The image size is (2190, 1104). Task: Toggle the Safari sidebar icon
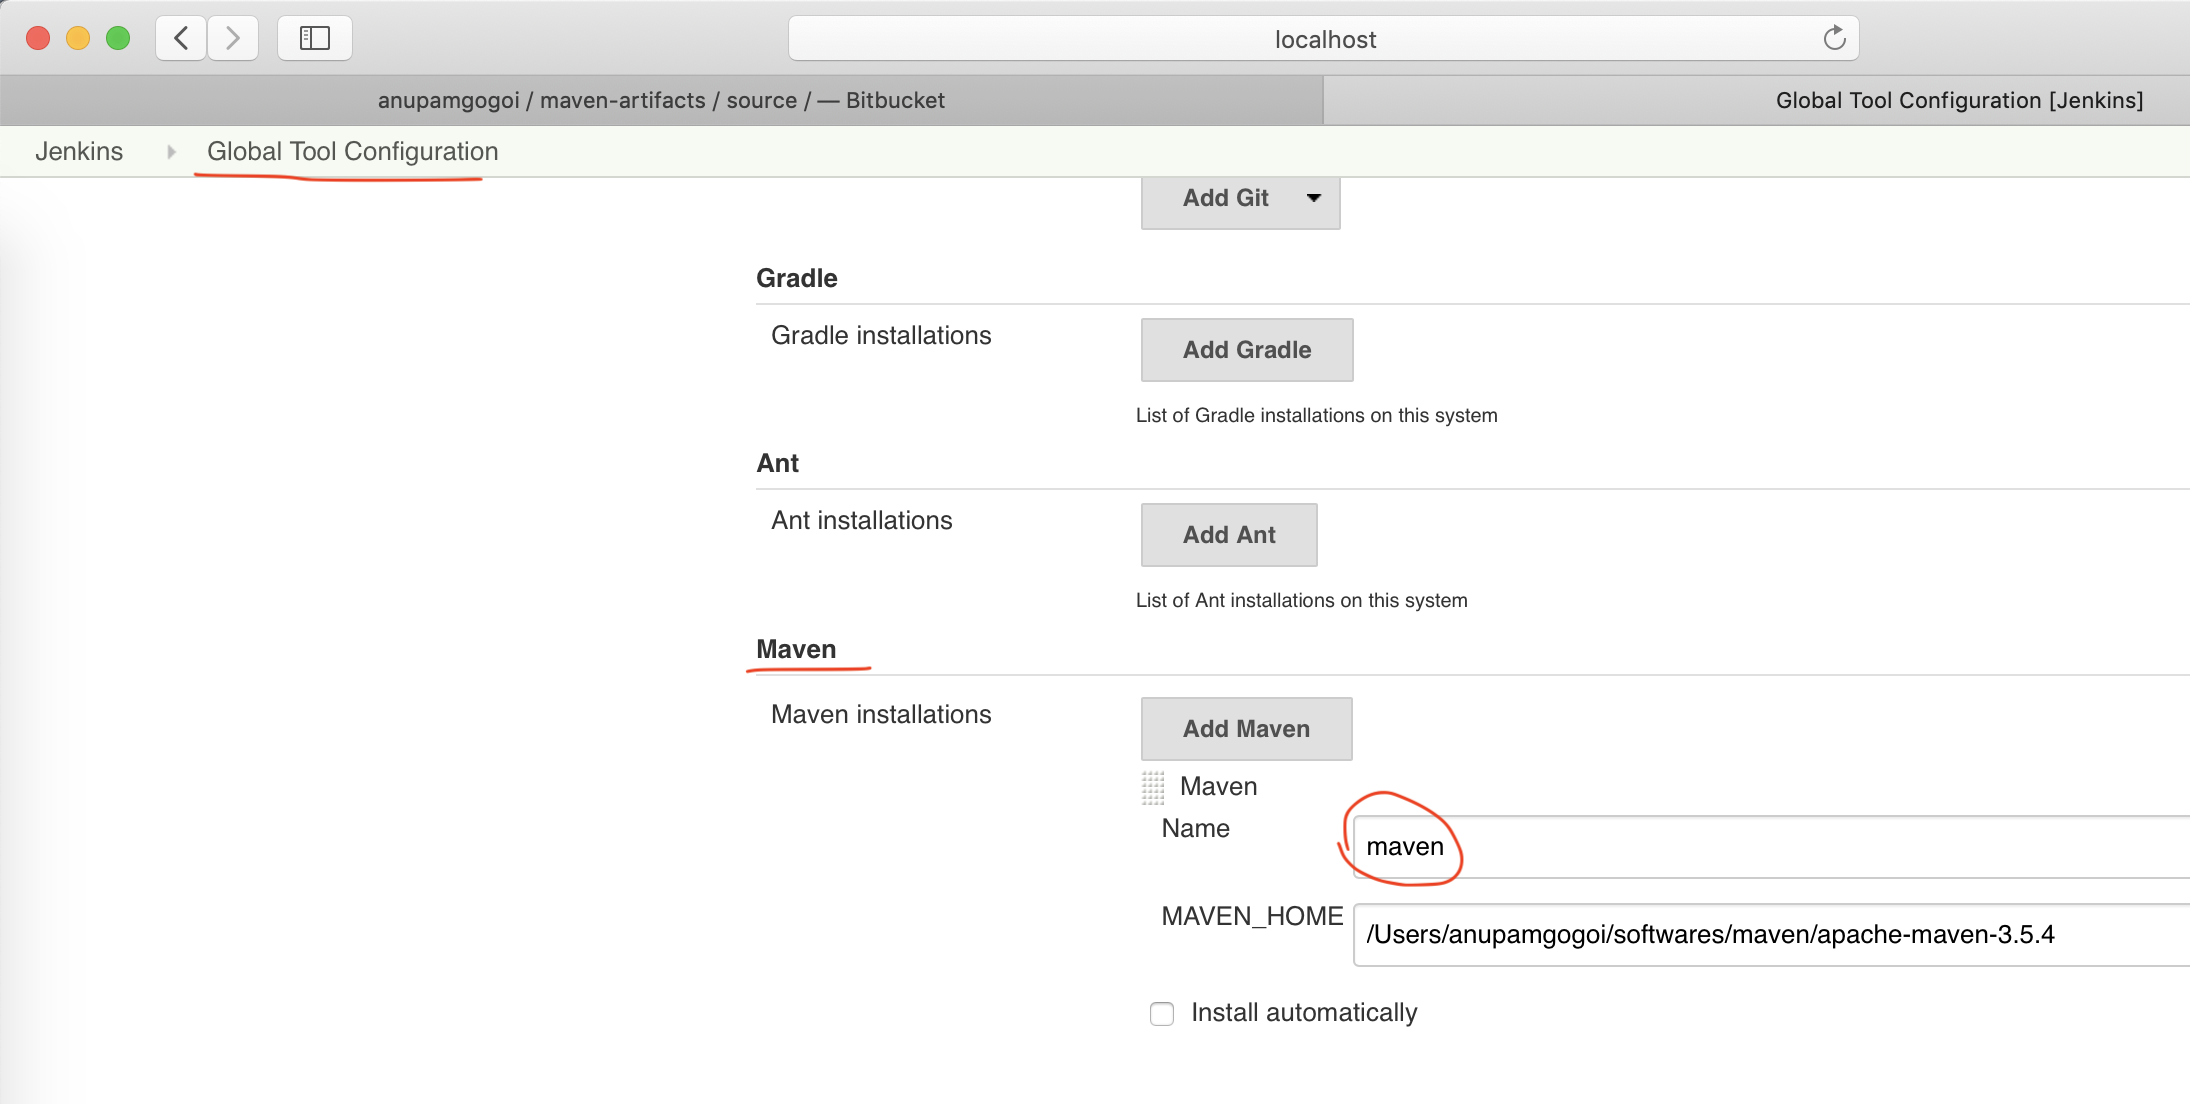pyautogui.click(x=315, y=39)
